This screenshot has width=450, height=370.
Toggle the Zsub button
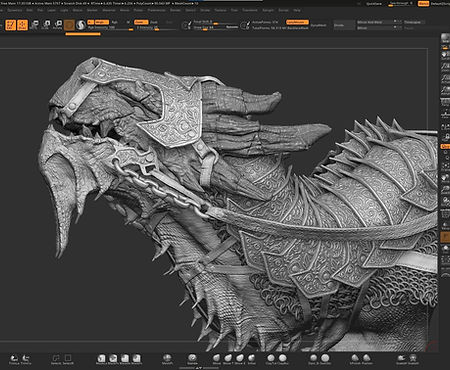click(154, 22)
